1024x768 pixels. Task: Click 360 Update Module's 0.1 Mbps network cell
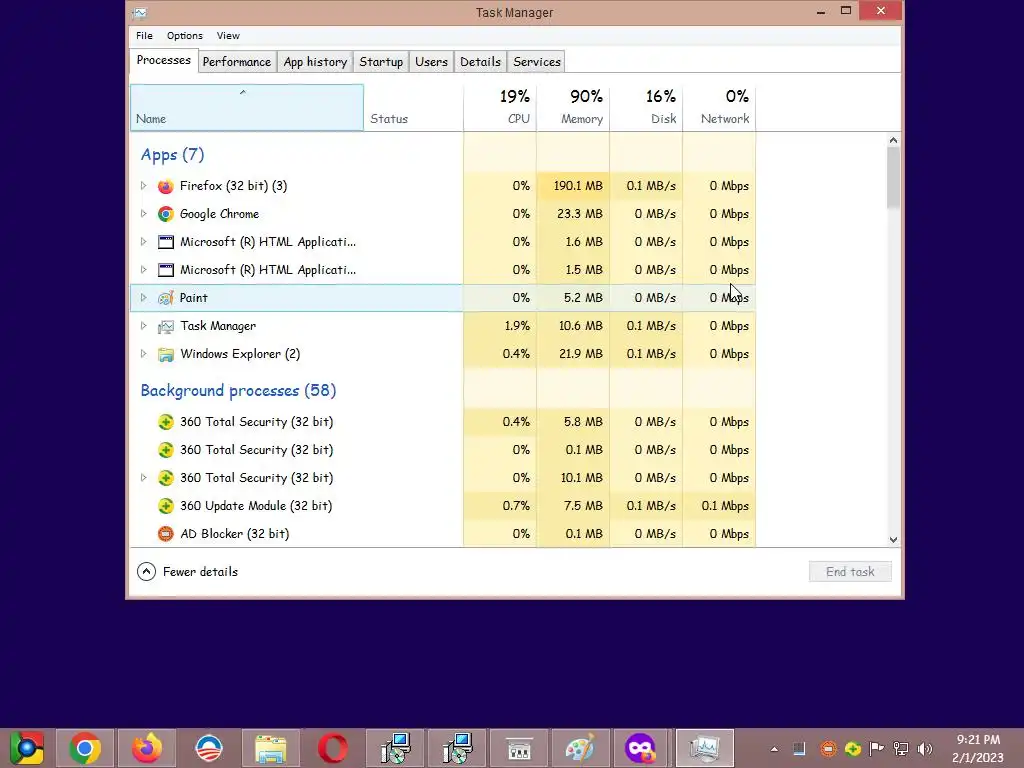click(720, 506)
